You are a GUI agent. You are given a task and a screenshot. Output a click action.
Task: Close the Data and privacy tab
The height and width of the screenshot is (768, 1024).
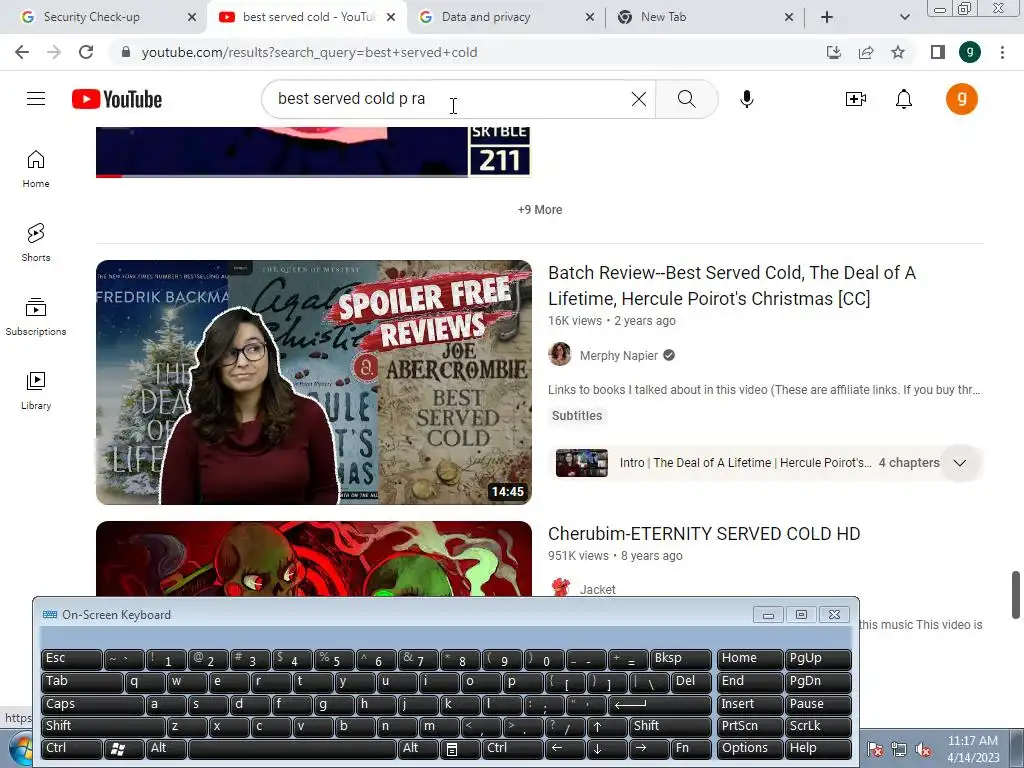590,18
